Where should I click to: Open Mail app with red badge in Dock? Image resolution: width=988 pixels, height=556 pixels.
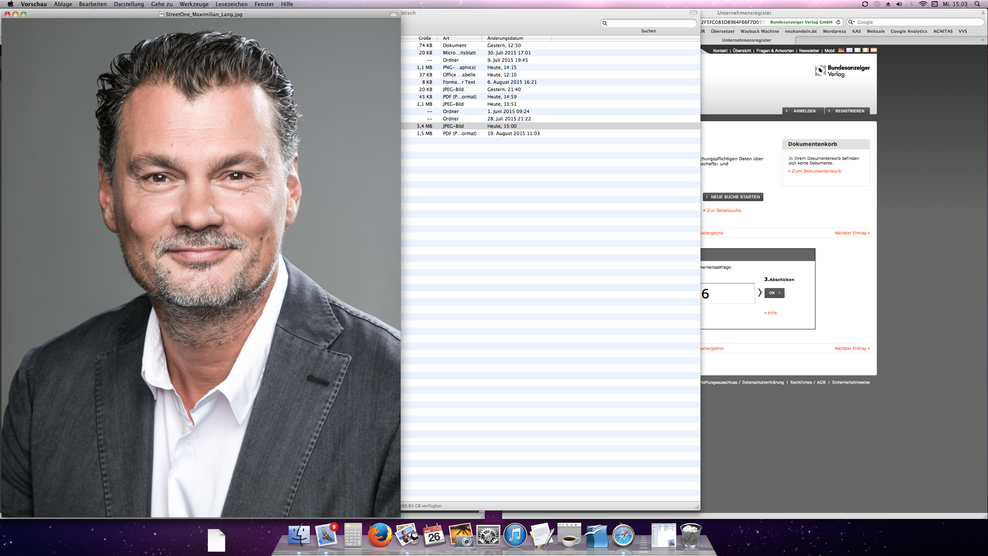click(326, 535)
